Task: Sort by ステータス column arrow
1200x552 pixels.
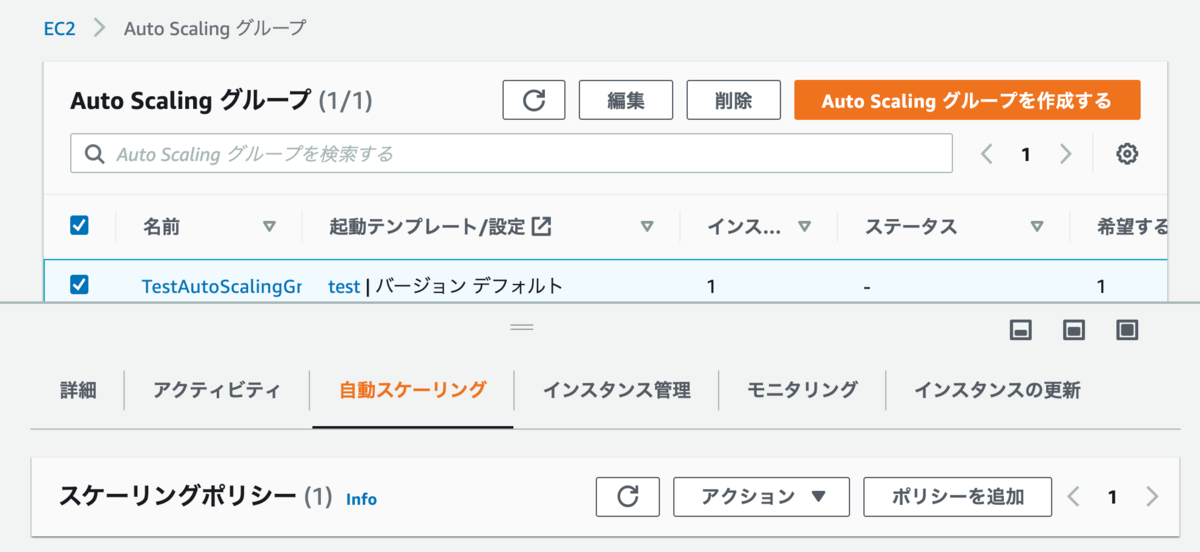Action: click(1037, 227)
